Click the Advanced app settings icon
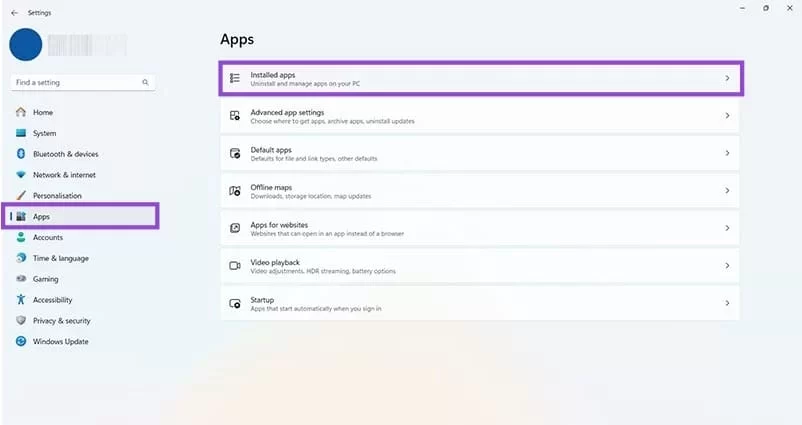The height and width of the screenshot is (425, 802). [235, 116]
